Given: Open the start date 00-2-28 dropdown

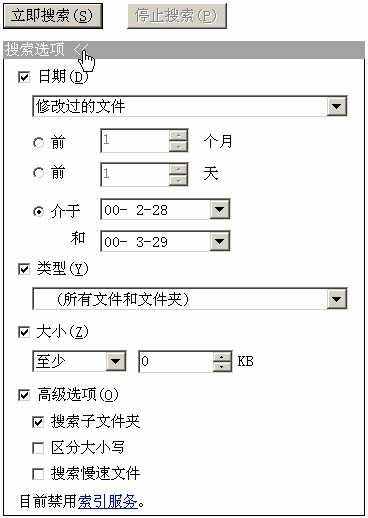Looking at the screenshot, I should pos(219,209).
